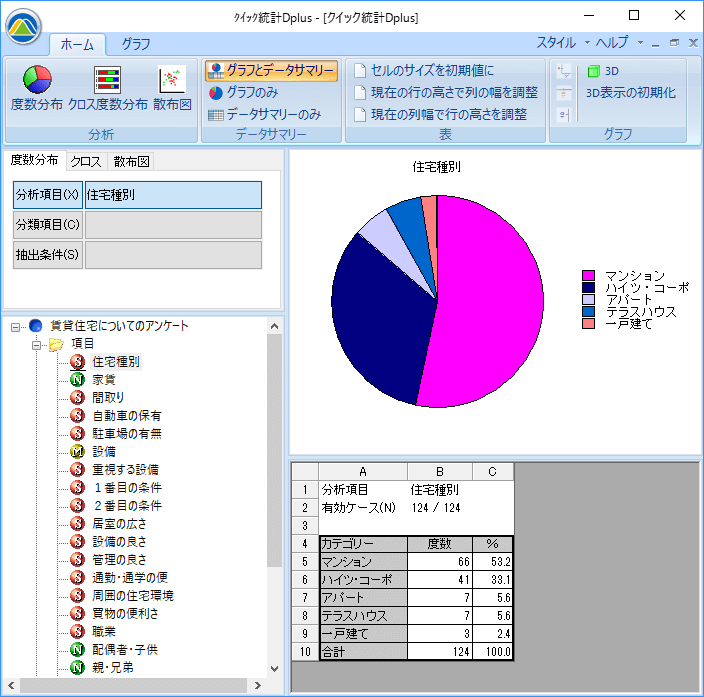Image resolution: width=704 pixels, height=697 pixels.
Task: Switch to データサマリーのみ display mode
Action: tap(264, 114)
